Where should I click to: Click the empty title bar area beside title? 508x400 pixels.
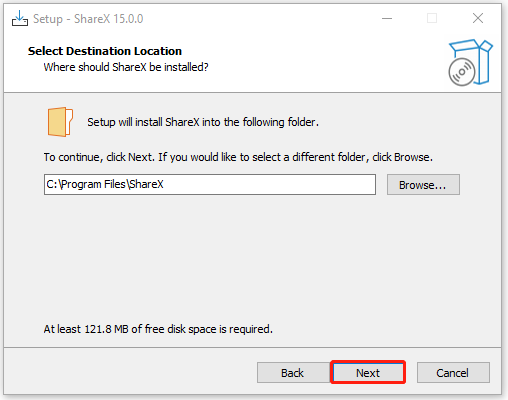click(x=260, y=18)
